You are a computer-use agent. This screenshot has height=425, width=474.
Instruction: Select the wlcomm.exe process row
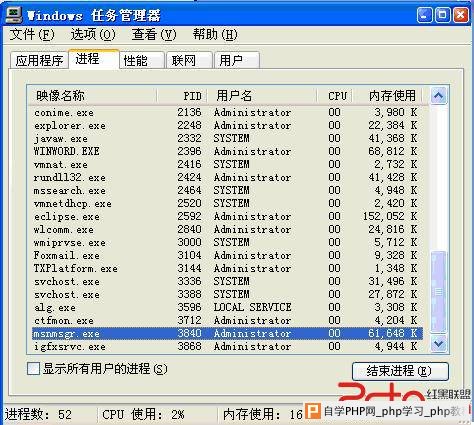click(x=227, y=229)
